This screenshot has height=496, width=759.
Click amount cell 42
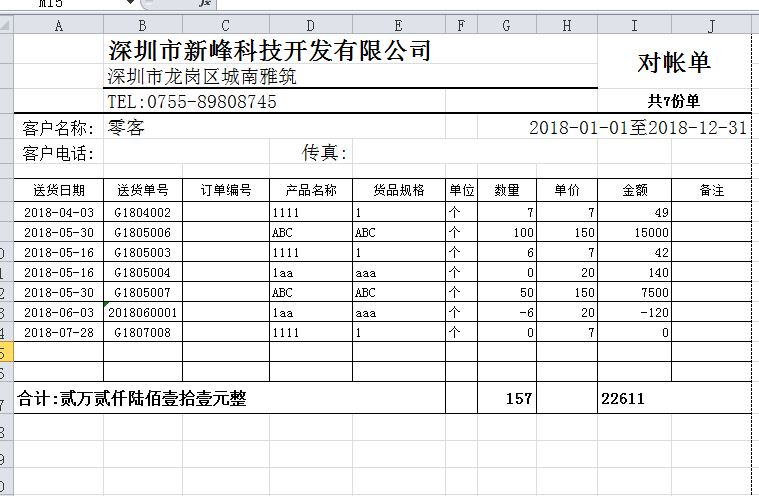[635, 252]
